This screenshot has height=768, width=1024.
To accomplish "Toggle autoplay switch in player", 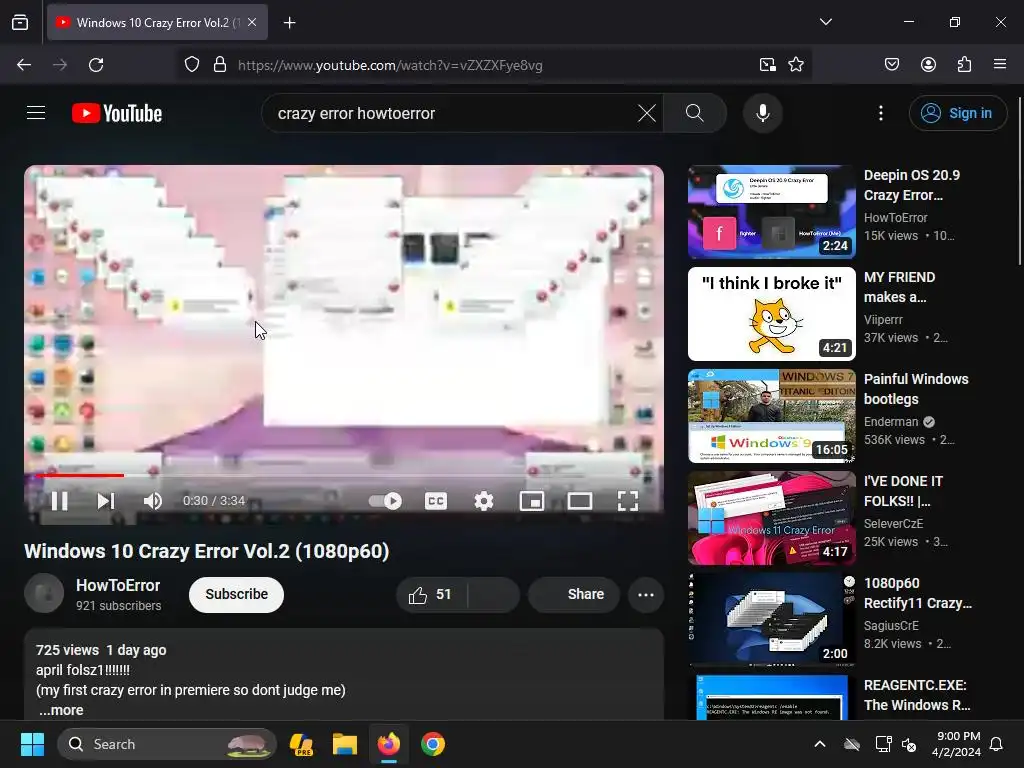I will tap(385, 501).
